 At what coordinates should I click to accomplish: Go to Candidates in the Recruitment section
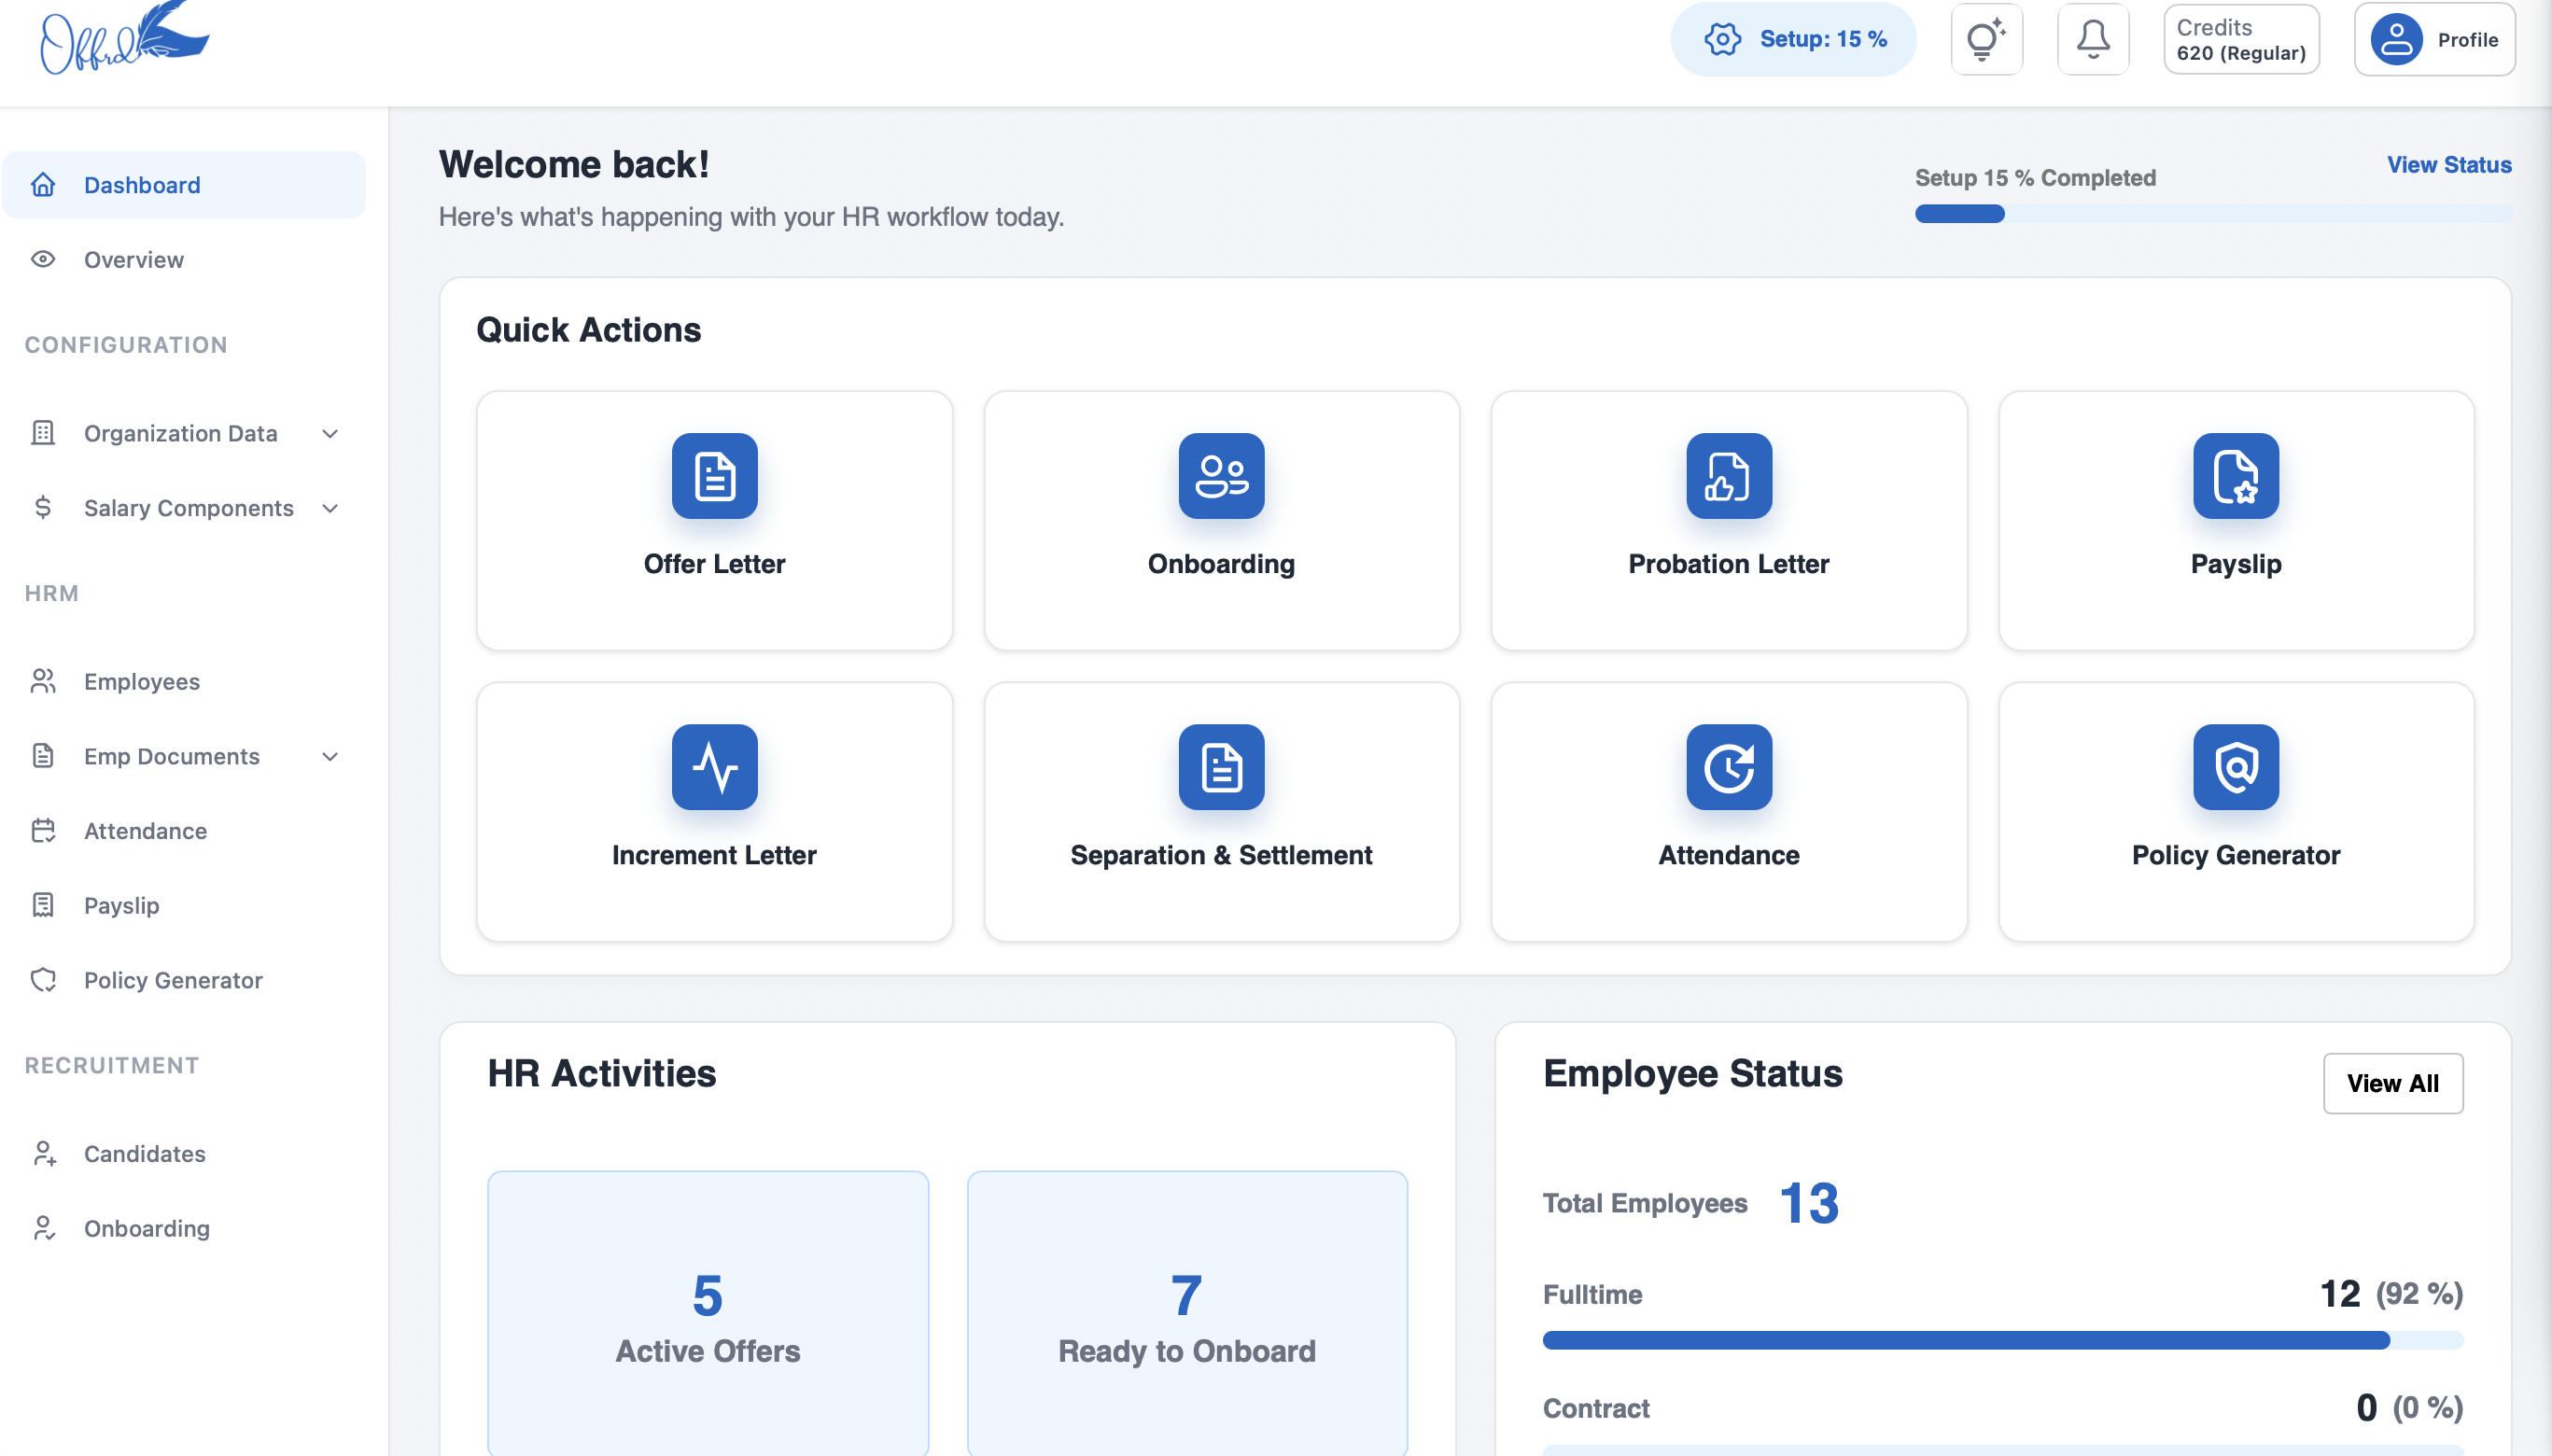pos(144,1153)
